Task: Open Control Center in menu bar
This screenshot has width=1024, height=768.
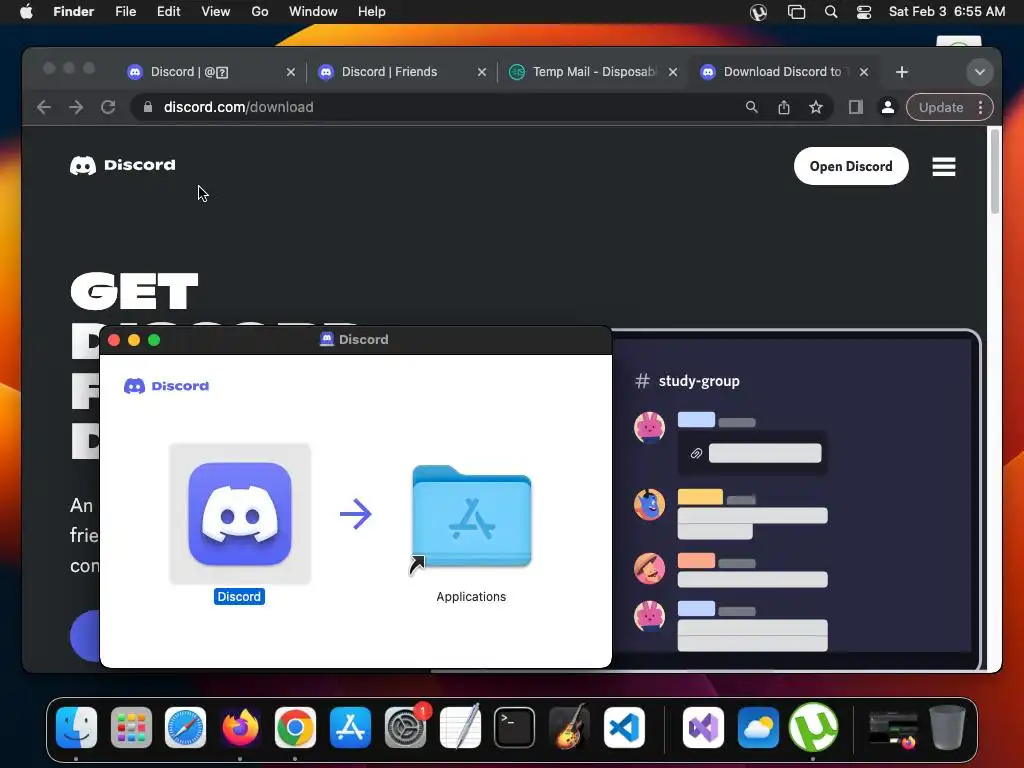Action: click(864, 12)
